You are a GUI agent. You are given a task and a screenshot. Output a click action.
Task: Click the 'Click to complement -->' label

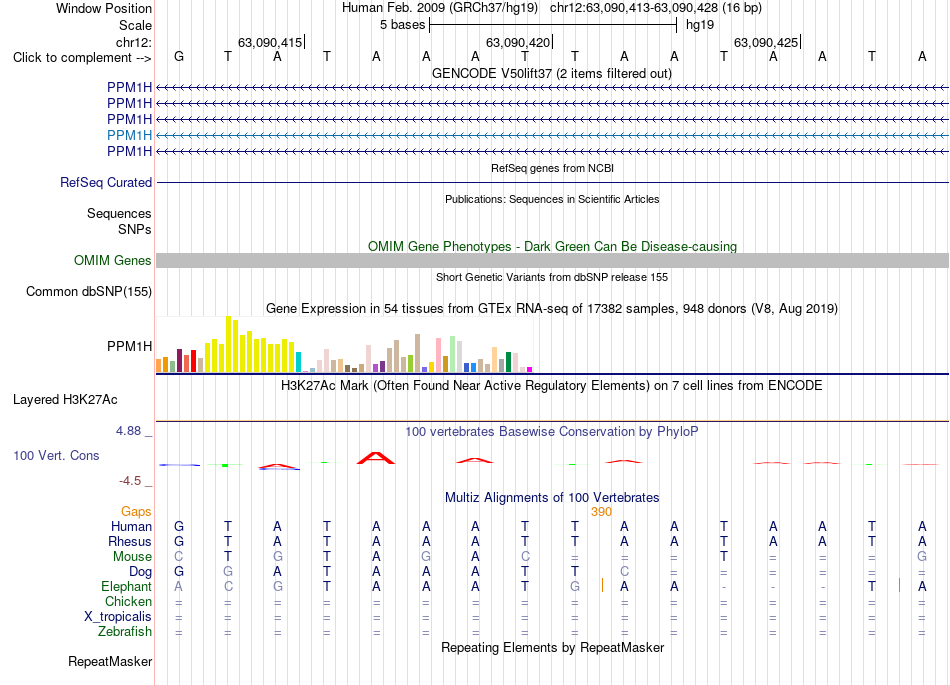[x=82, y=58]
